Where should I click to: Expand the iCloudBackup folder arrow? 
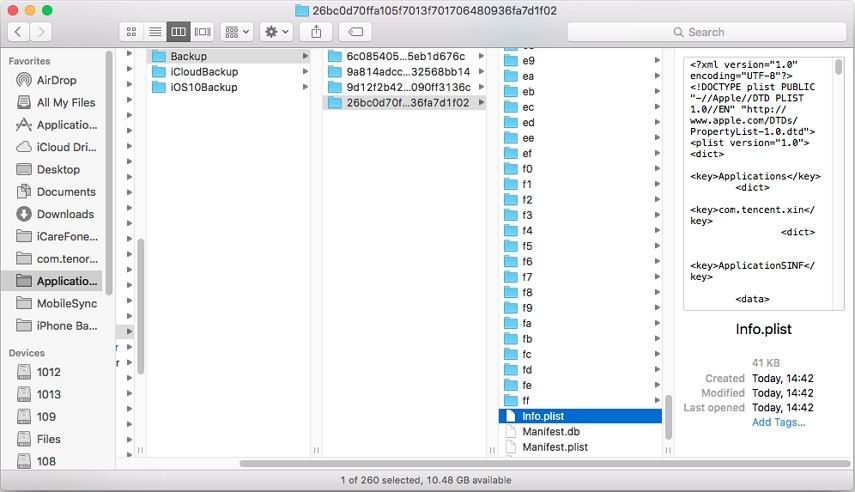coord(305,72)
